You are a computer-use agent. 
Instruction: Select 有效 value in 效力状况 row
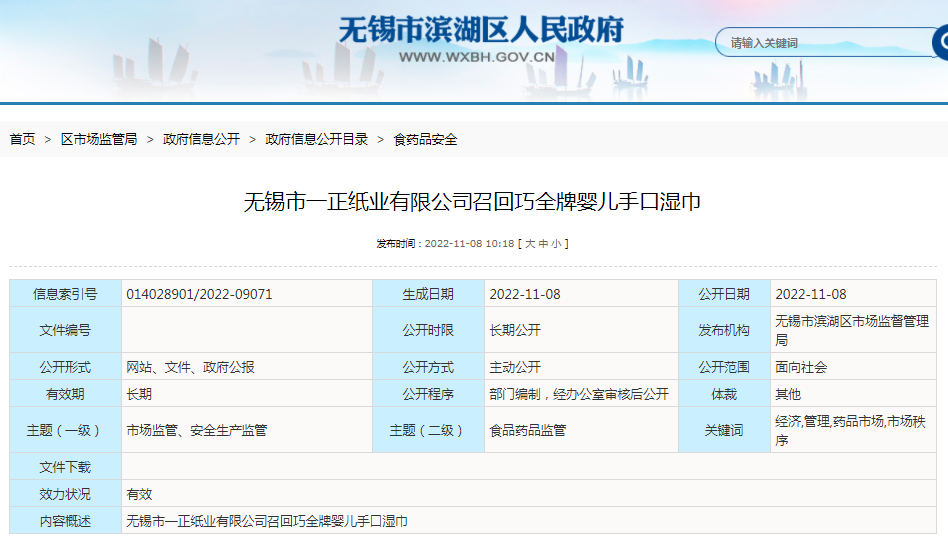click(139, 494)
